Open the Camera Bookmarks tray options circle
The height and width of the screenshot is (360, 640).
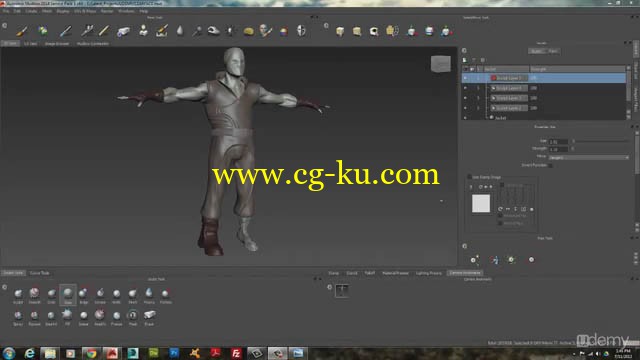pyautogui.click(x=329, y=287)
